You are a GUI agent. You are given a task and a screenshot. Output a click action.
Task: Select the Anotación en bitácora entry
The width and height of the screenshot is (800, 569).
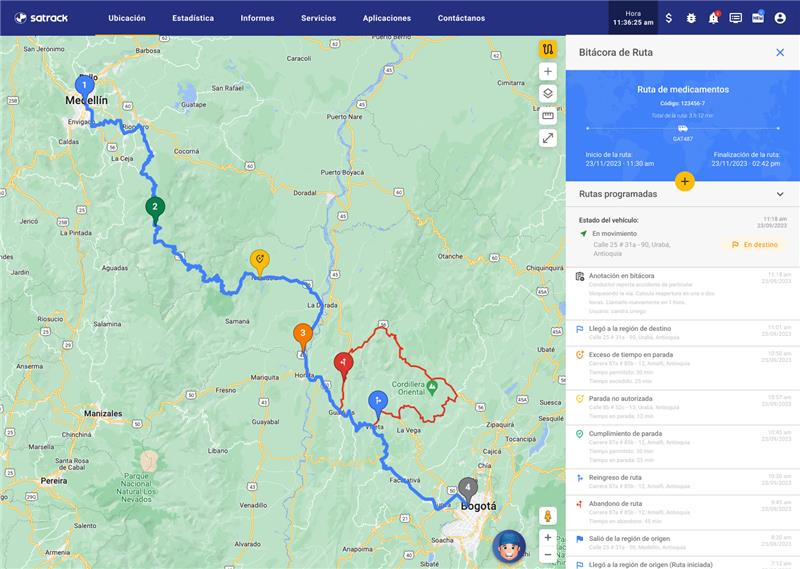683,293
